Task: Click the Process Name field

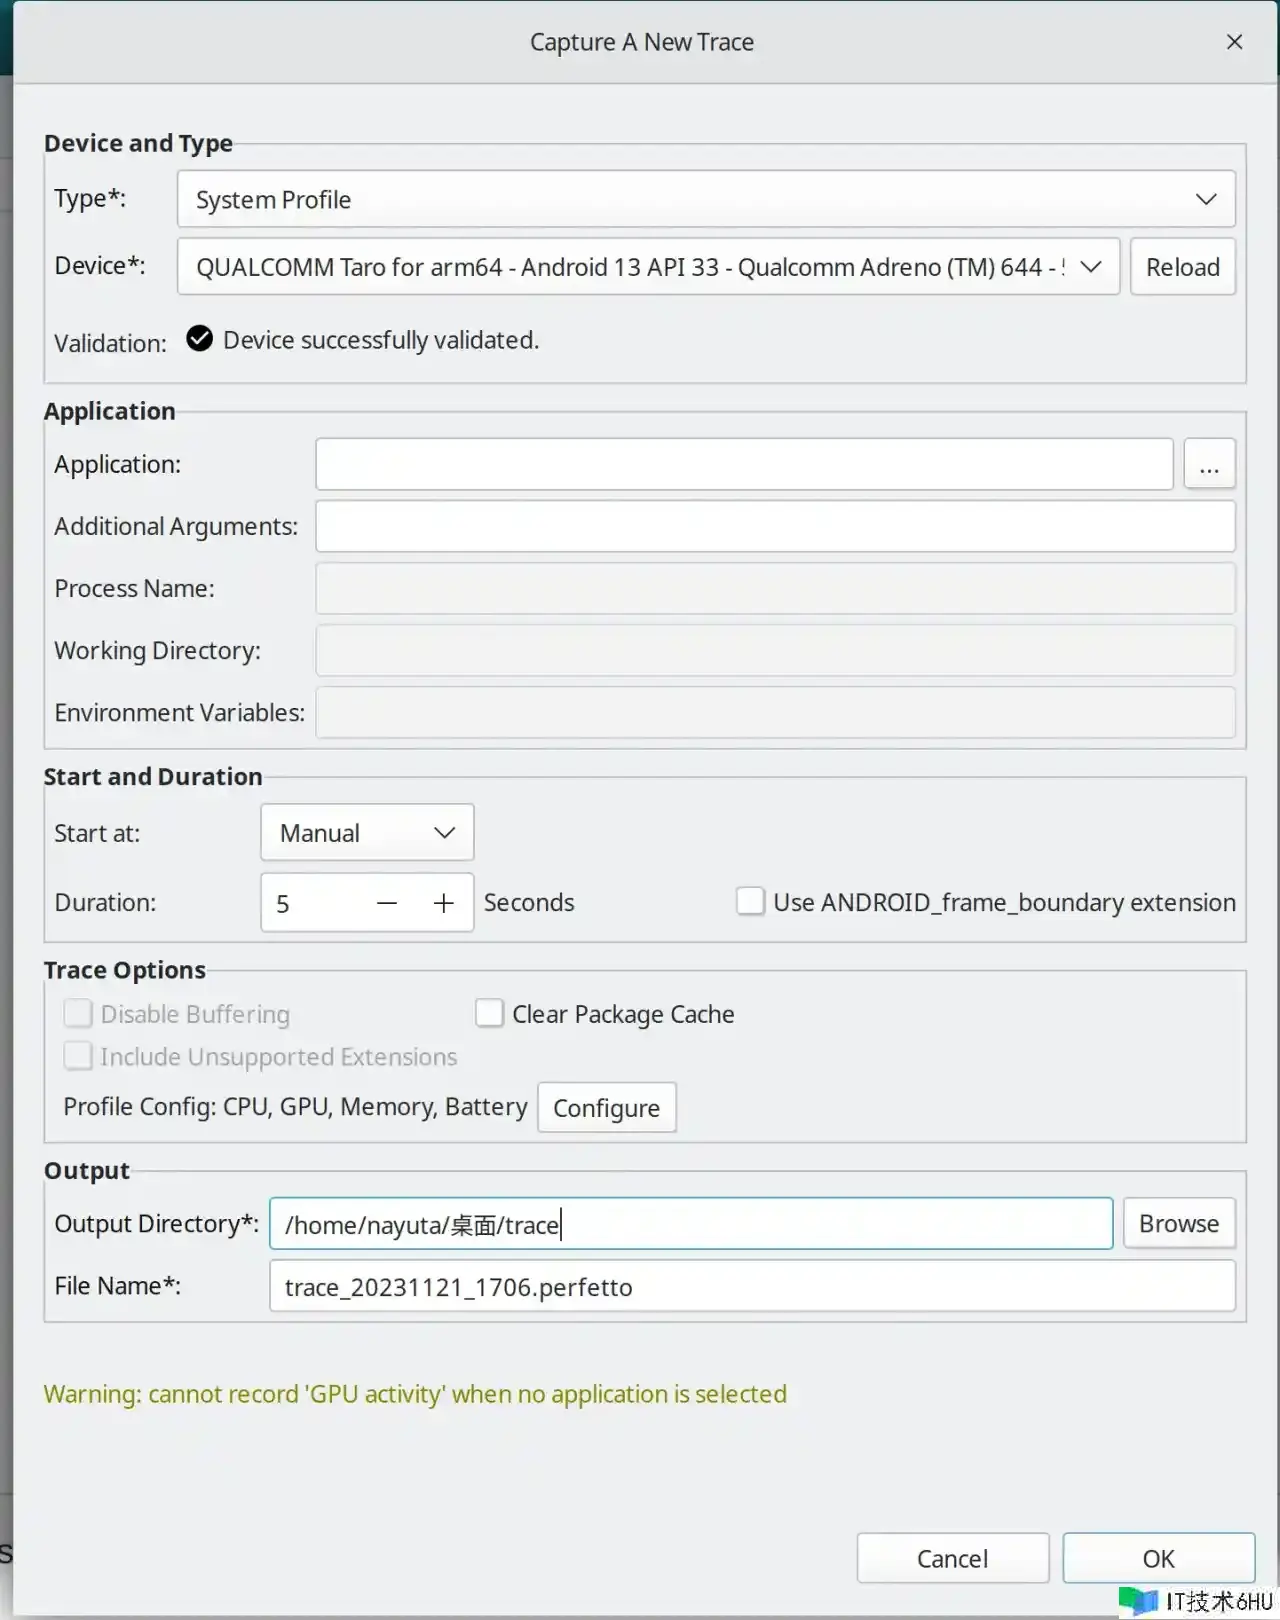Action: (x=775, y=588)
